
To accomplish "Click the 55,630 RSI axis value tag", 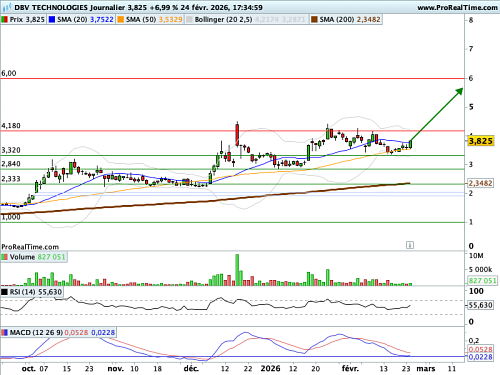I will click(480, 305).
